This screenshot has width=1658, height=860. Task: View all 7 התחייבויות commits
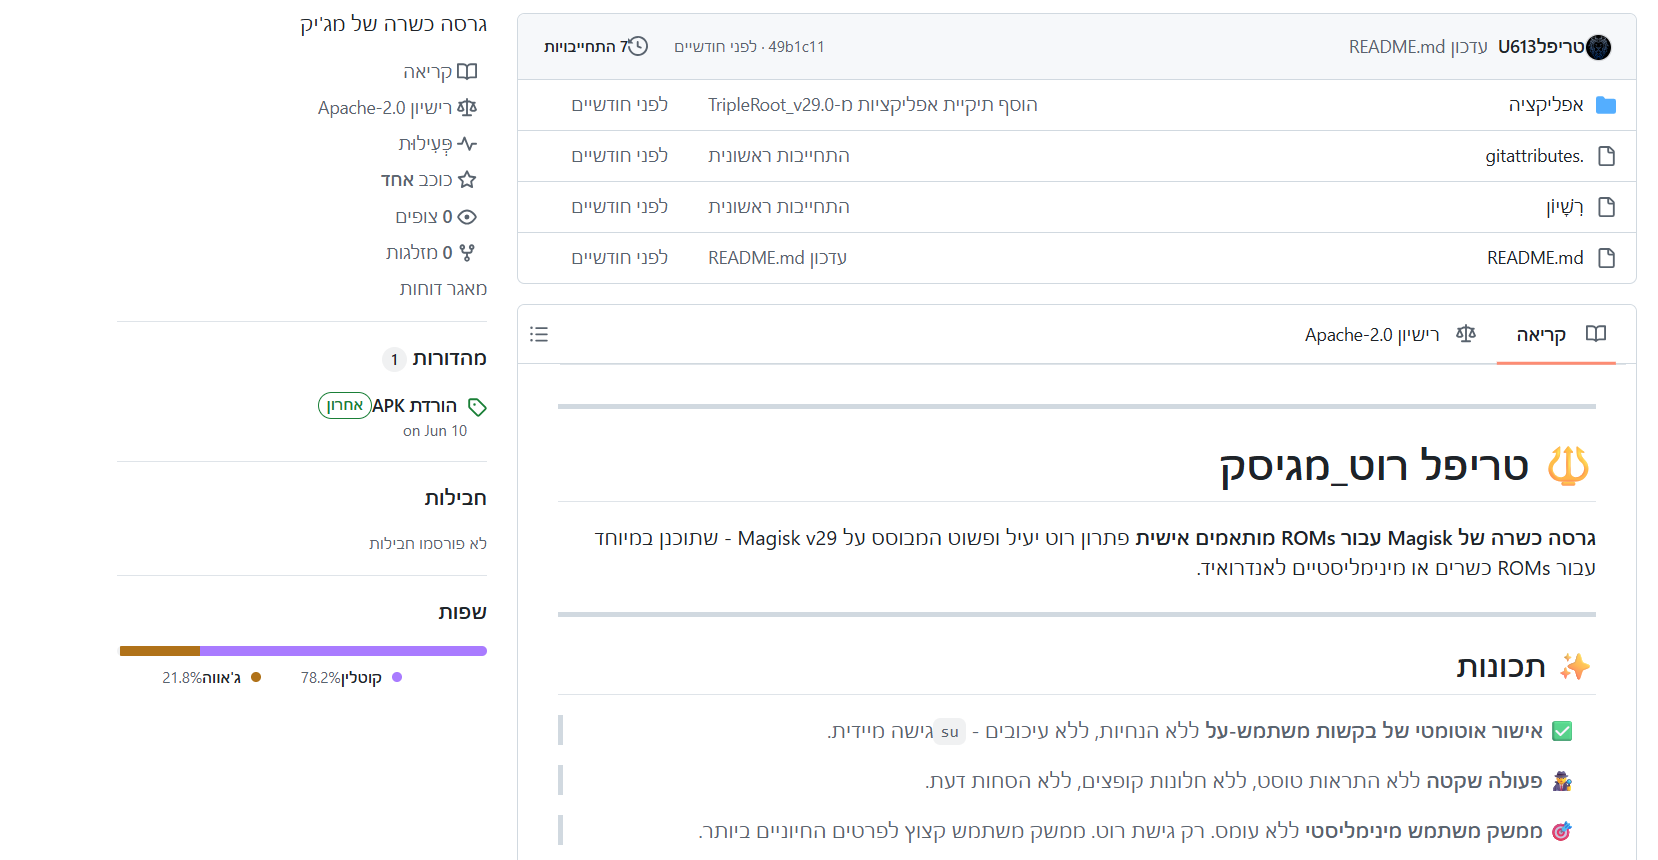pyautogui.click(x=596, y=47)
